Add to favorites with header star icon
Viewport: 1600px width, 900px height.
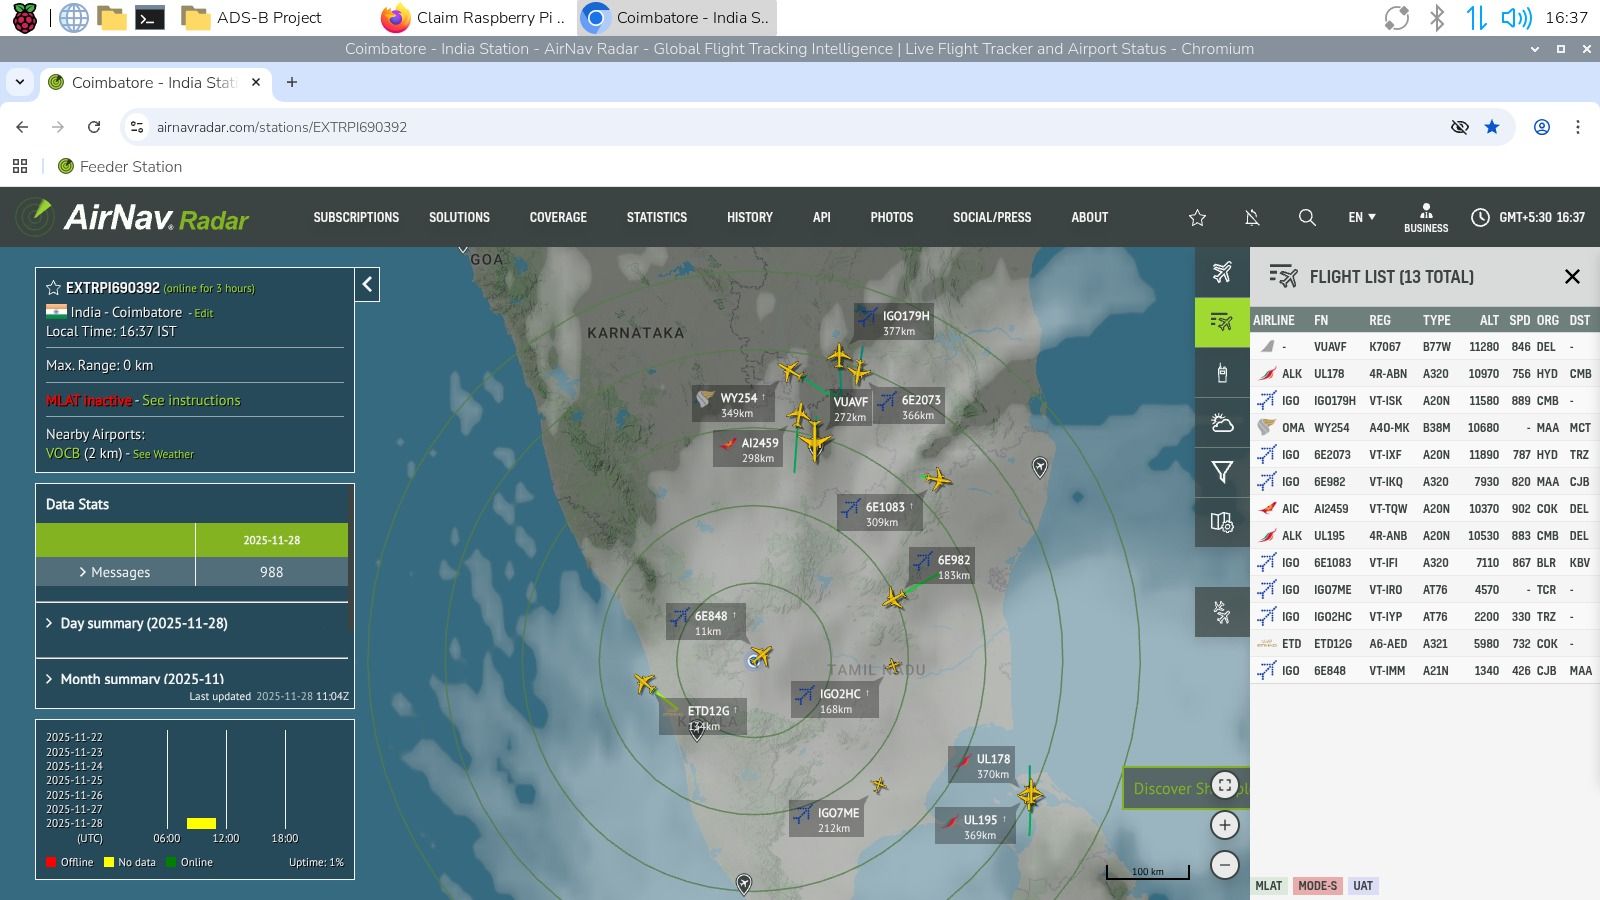[x=1197, y=217]
